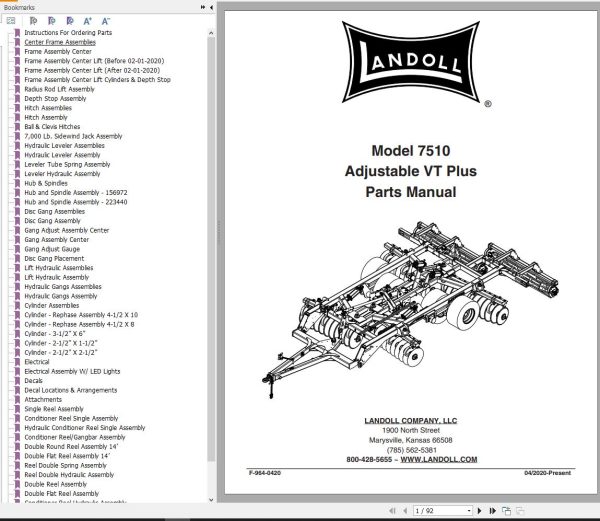Select Disc Gang Assemblies bookmark
Image resolution: width=600 pixels, height=521 pixels.
click(54, 211)
